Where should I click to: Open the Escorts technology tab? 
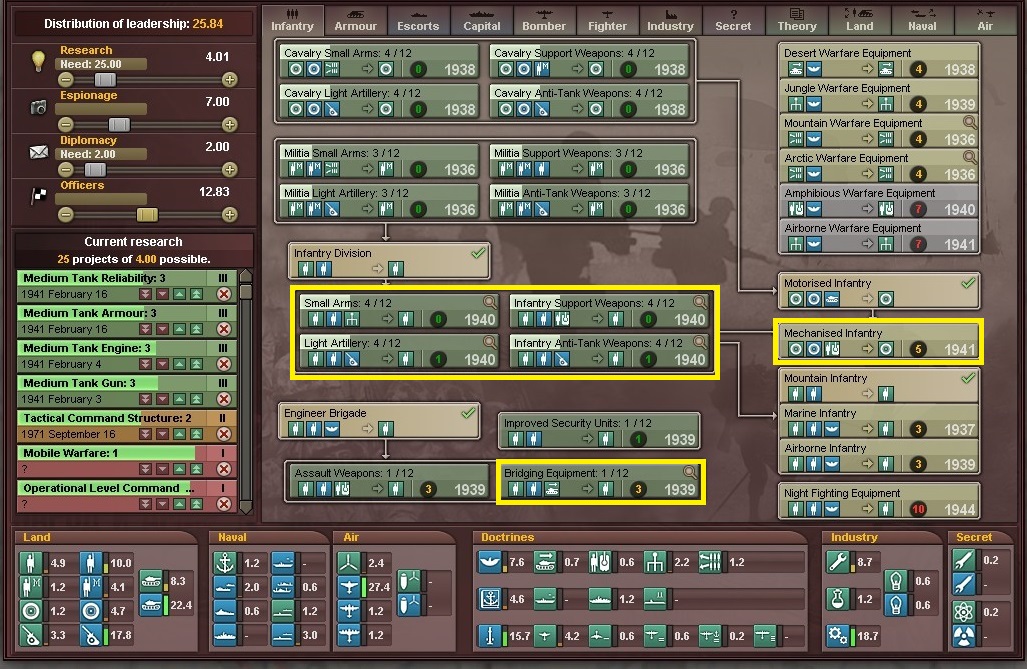point(418,21)
